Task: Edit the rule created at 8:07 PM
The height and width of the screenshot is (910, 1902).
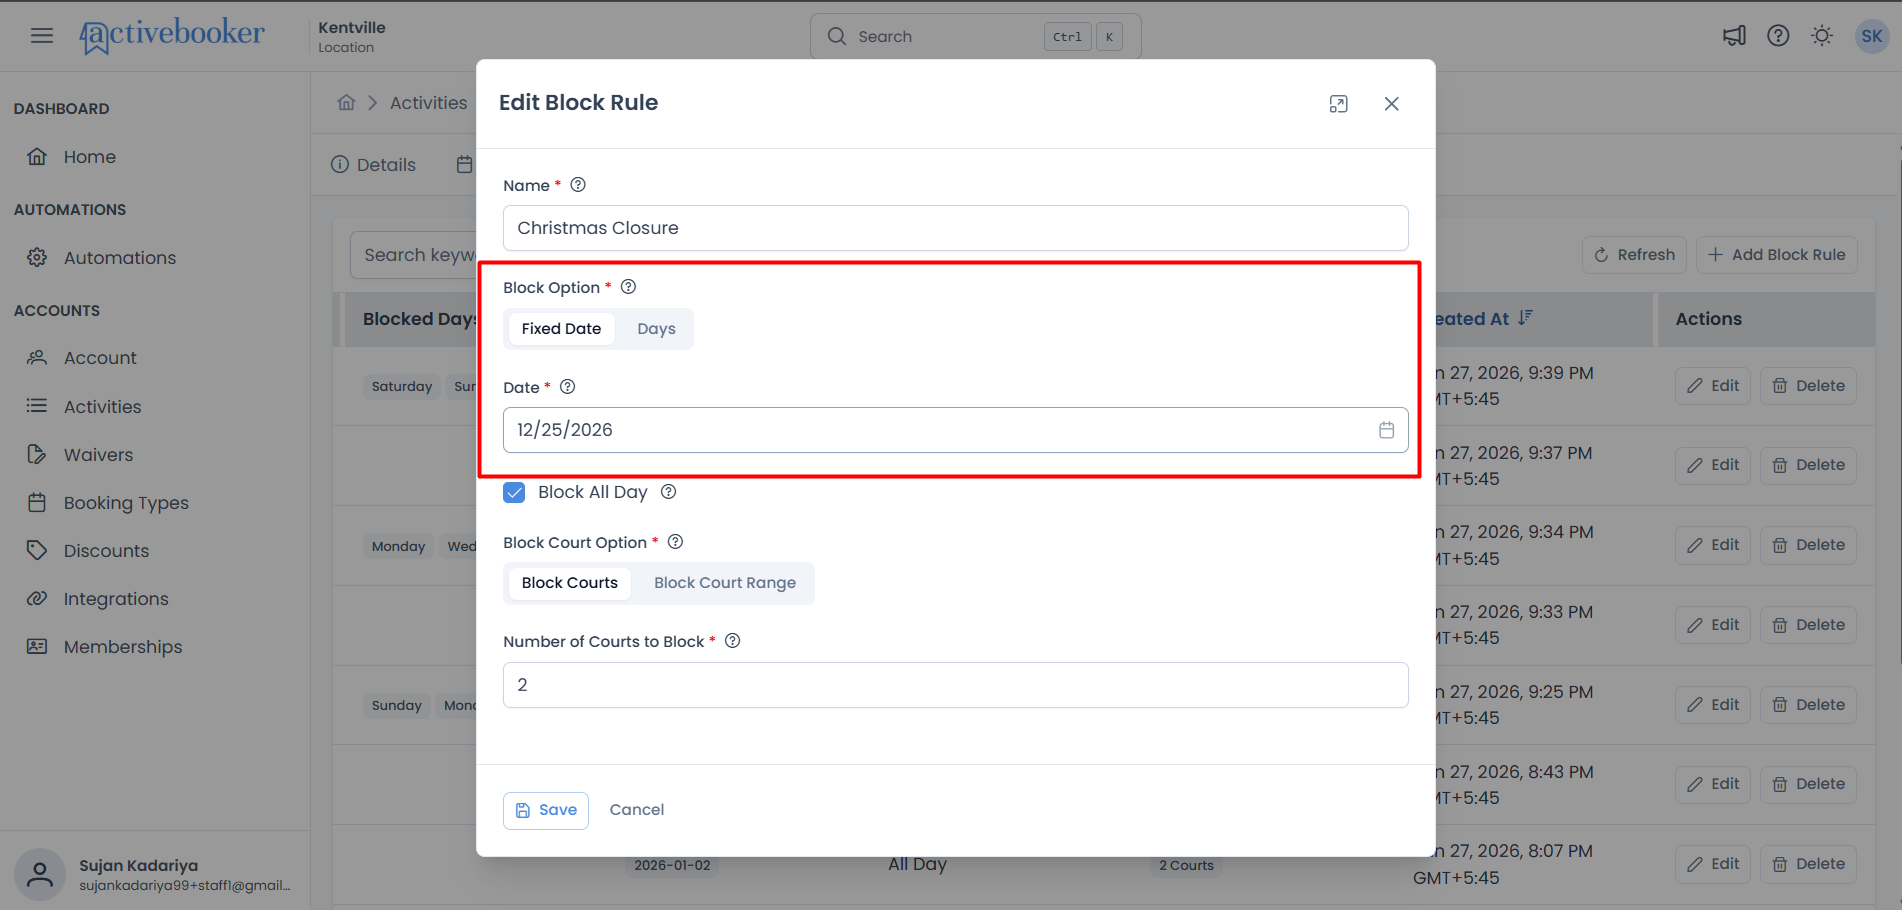Action: point(1713,864)
